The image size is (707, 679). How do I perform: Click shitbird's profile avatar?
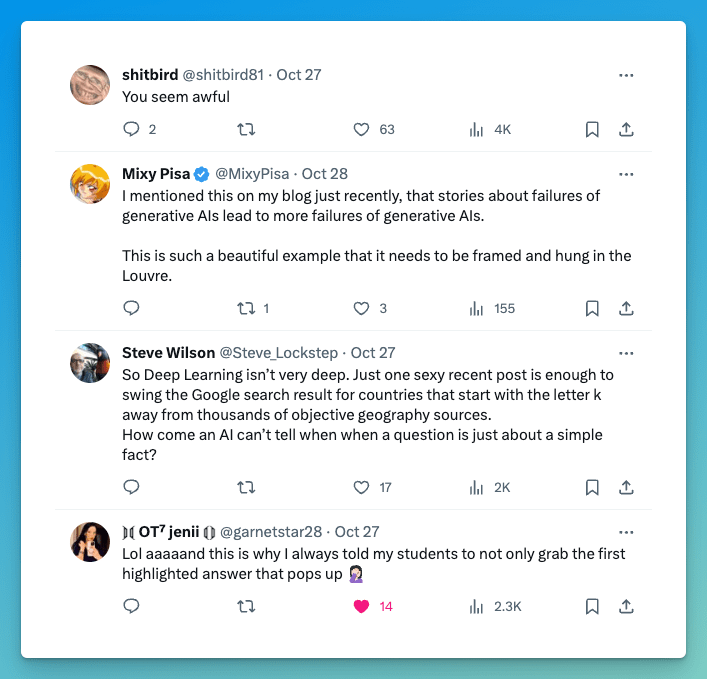pyautogui.click(x=90, y=84)
